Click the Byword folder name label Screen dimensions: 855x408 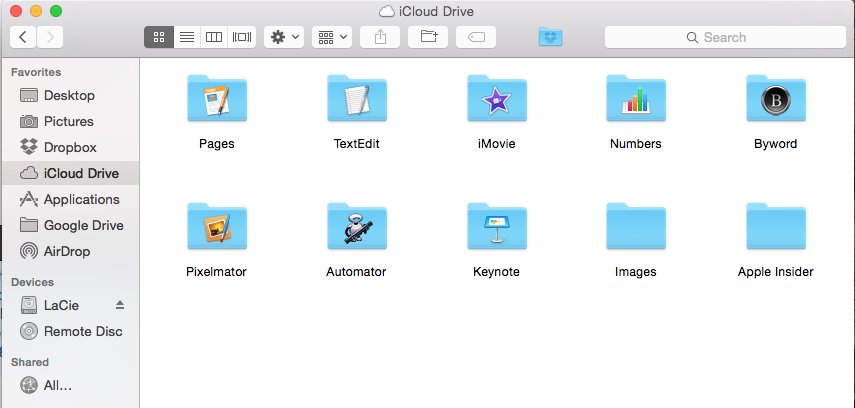pos(775,144)
